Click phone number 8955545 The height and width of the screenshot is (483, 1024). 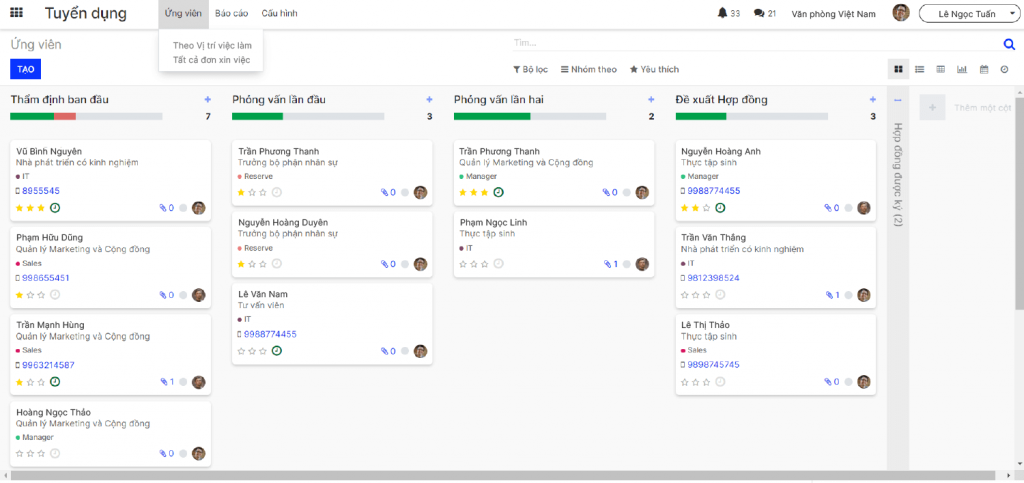40,191
